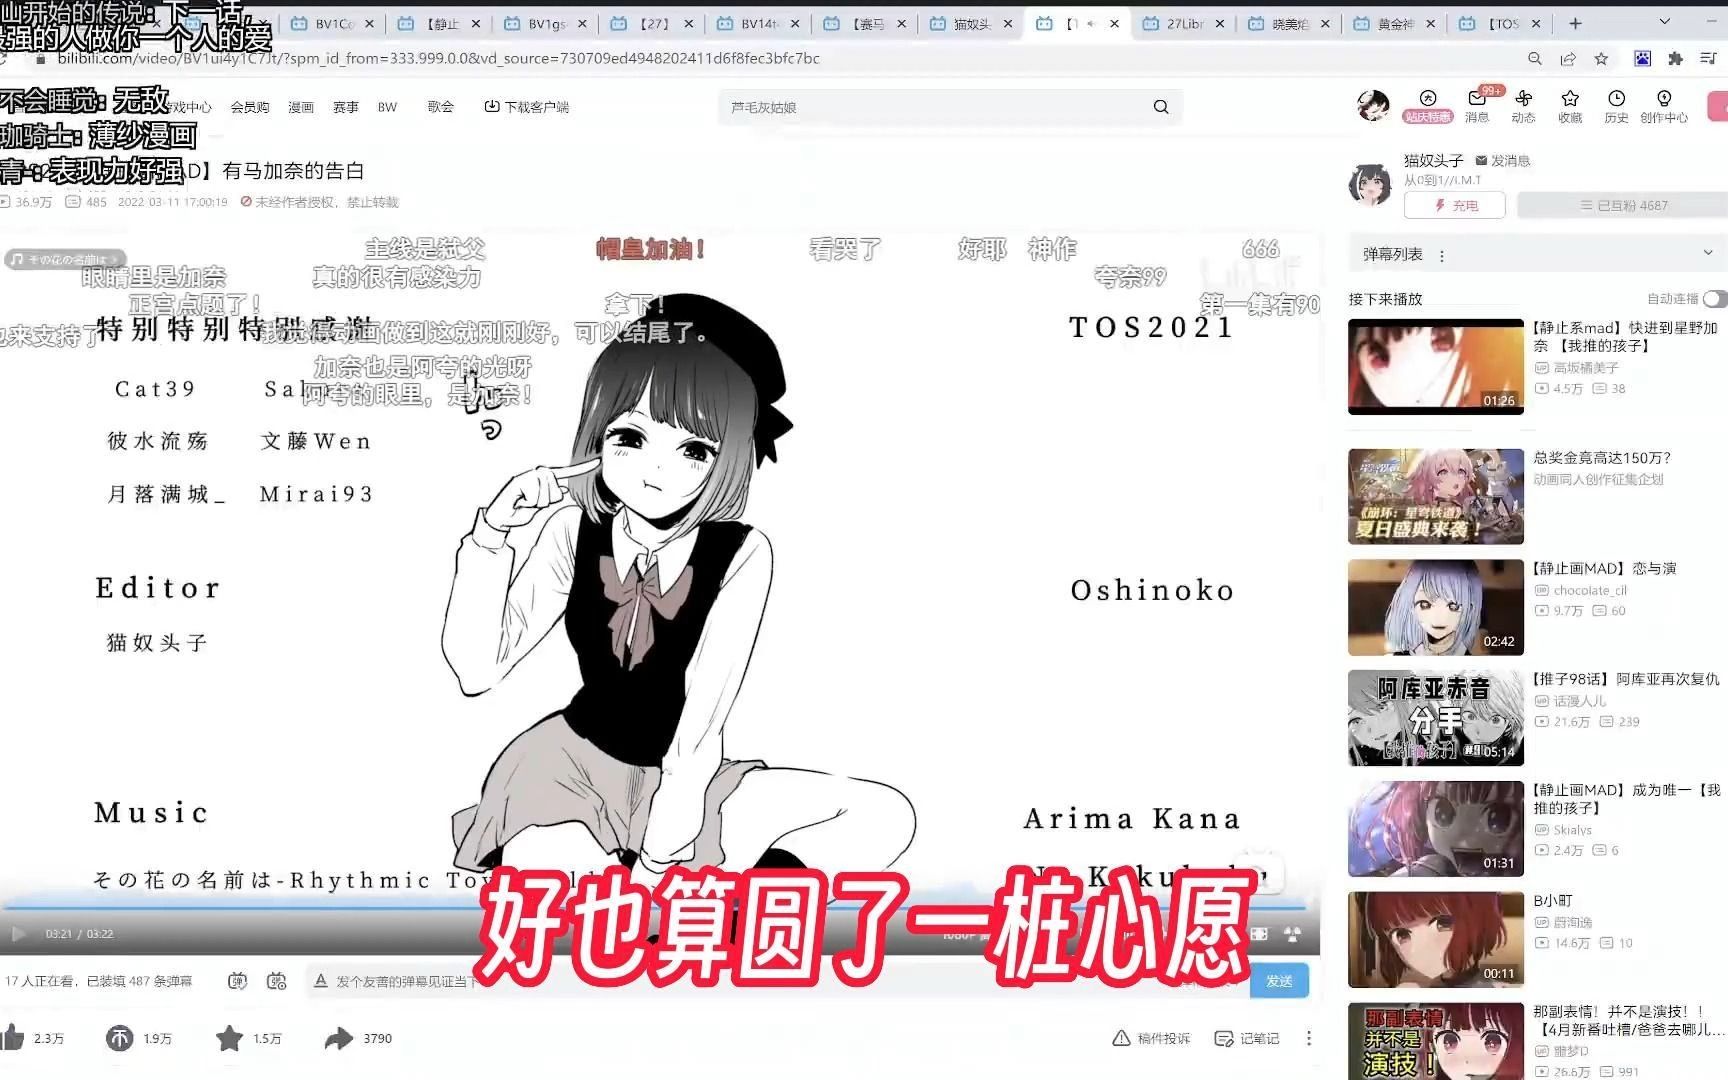Switch to the 27Libr browser tab
The width and height of the screenshot is (1728, 1080).
(1182, 23)
